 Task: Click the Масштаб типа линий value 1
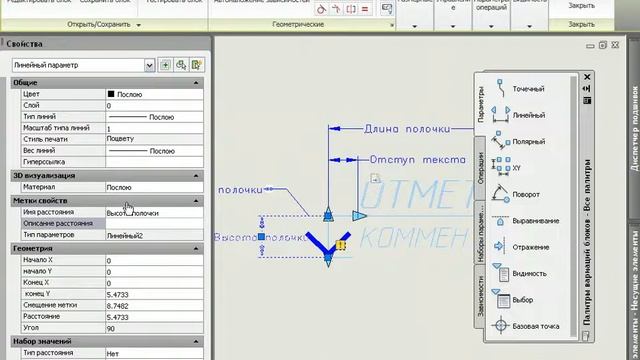click(154, 128)
